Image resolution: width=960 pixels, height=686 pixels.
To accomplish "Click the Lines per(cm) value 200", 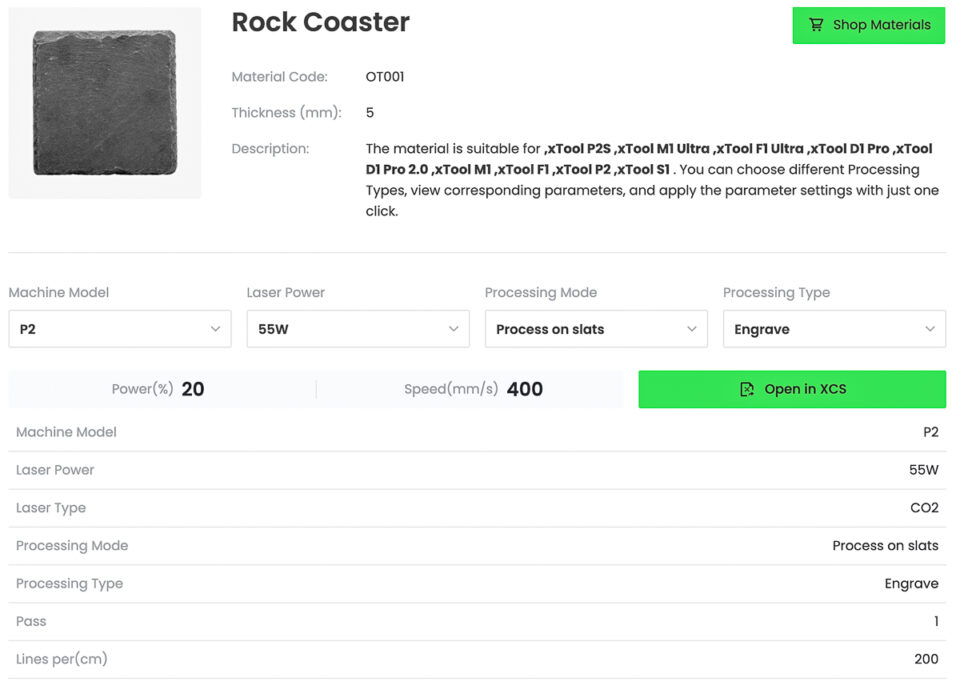I will (926, 659).
